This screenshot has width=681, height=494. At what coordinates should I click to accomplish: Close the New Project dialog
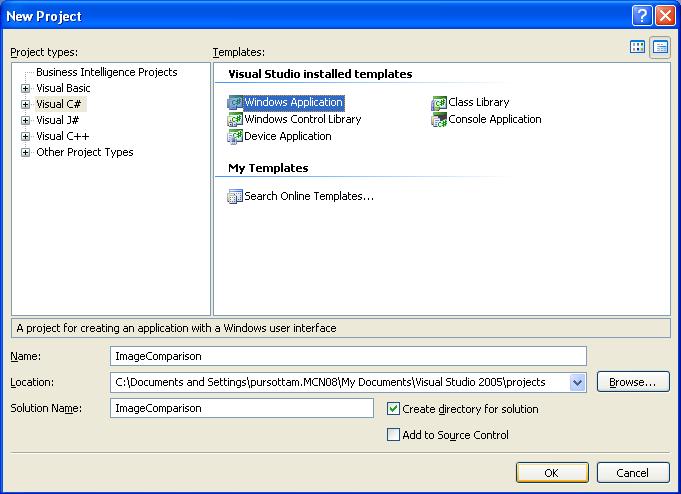point(665,16)
